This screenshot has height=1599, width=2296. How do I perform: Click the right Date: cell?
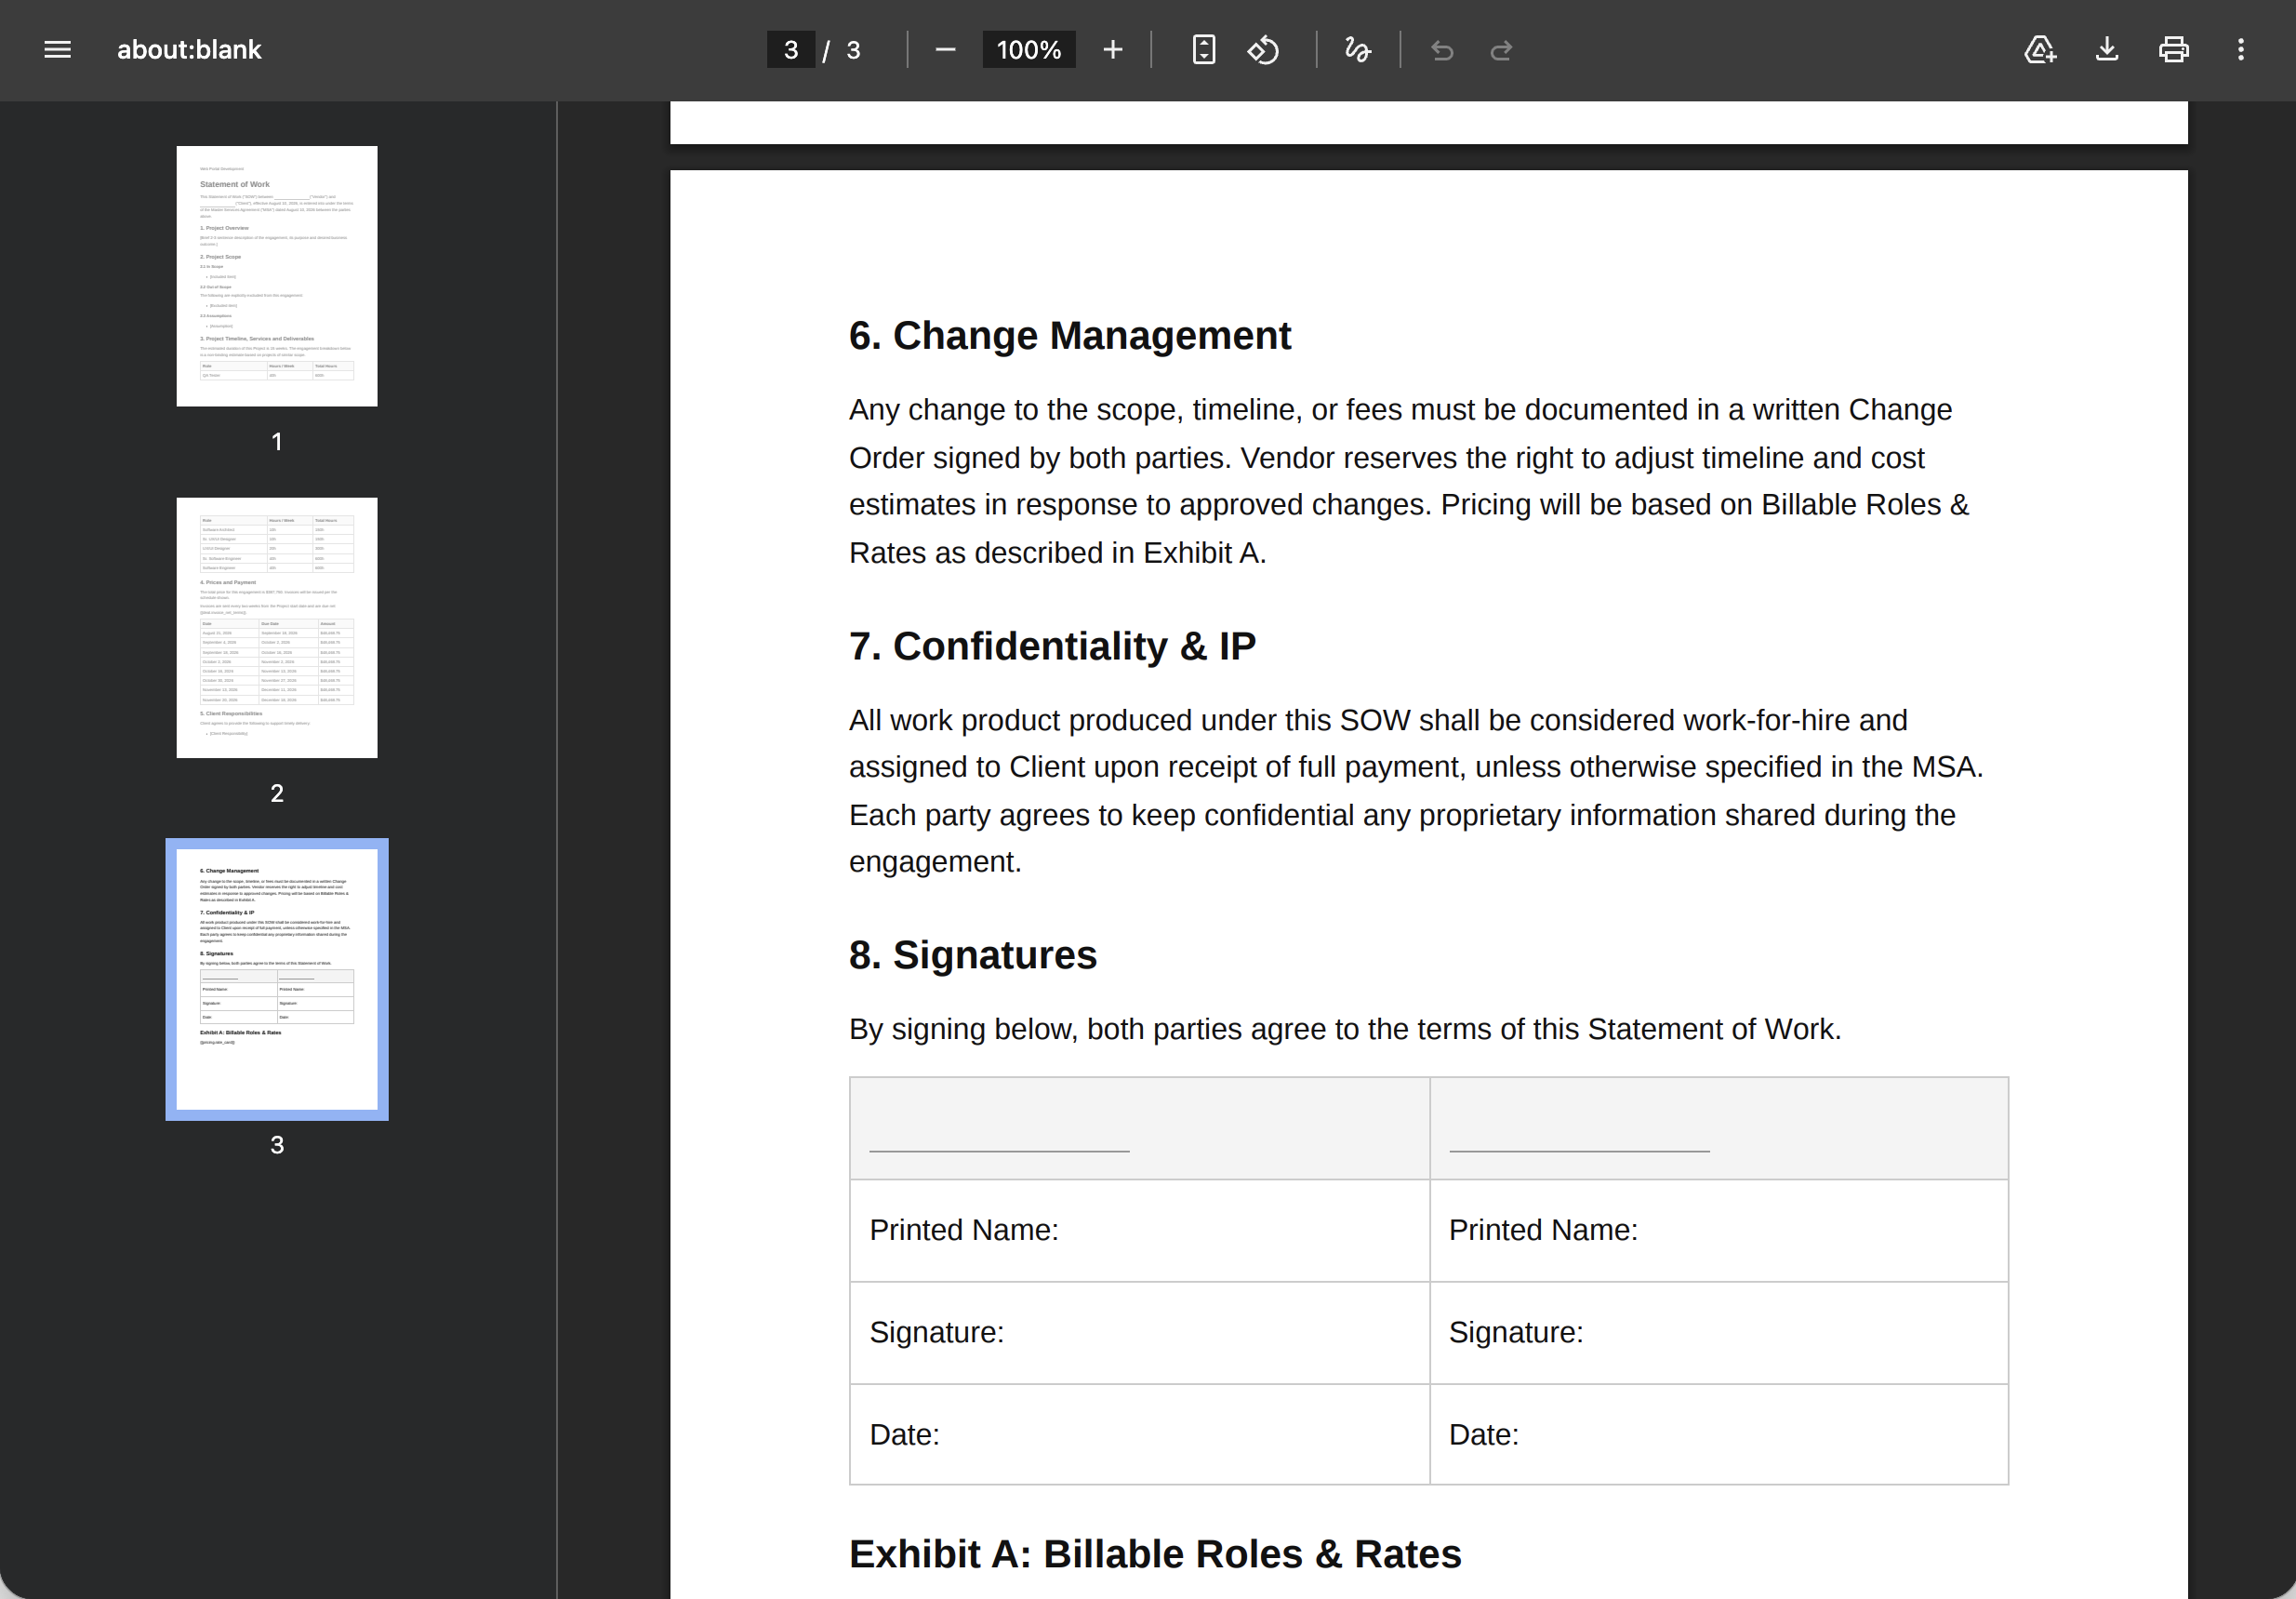click(1719, 1435)
